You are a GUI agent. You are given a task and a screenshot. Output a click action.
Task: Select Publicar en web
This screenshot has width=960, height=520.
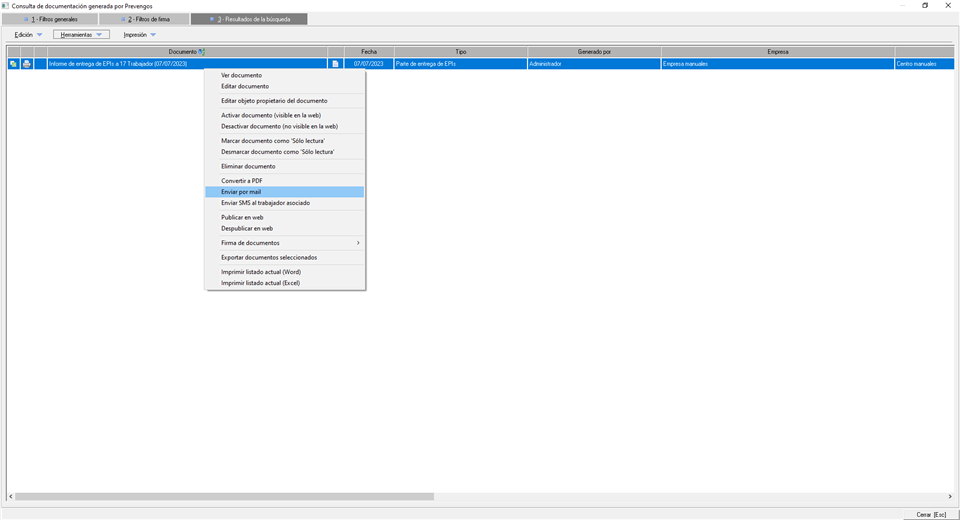285,217
